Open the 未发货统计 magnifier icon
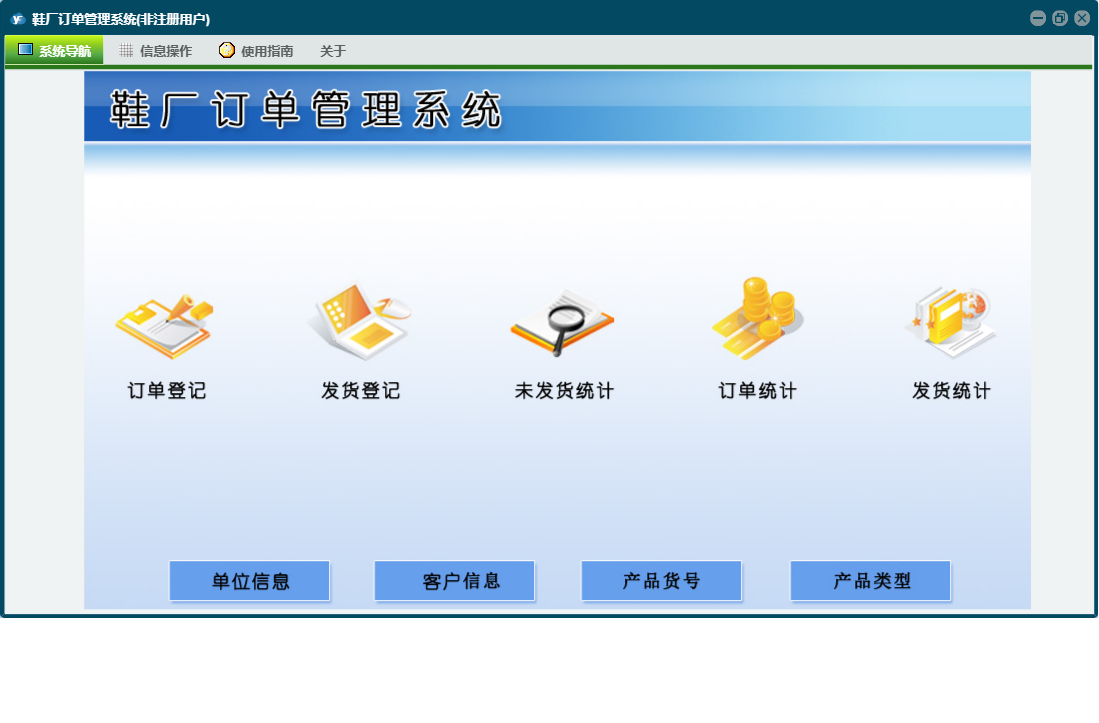This screenshot has width=1099, height=723. (562, 323)
